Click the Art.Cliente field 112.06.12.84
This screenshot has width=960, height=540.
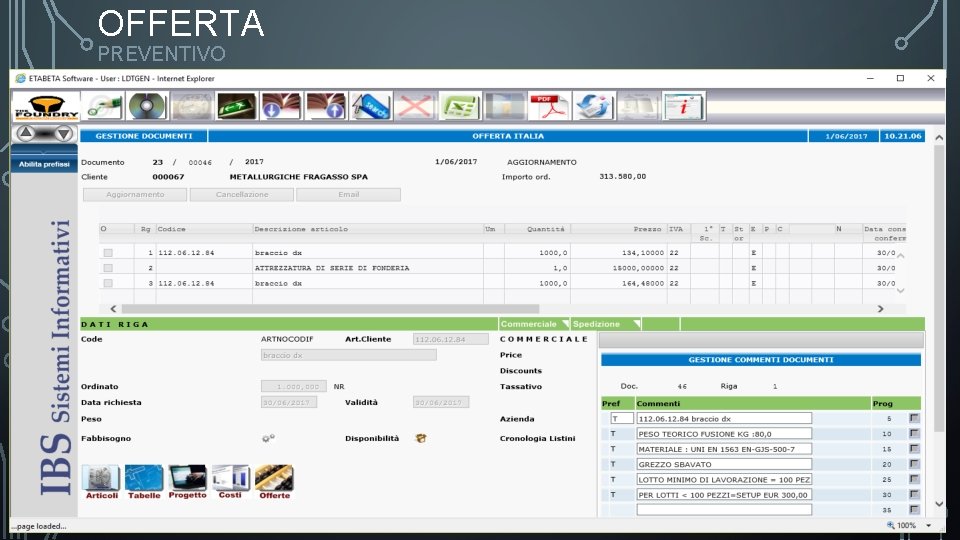point(451,339)
